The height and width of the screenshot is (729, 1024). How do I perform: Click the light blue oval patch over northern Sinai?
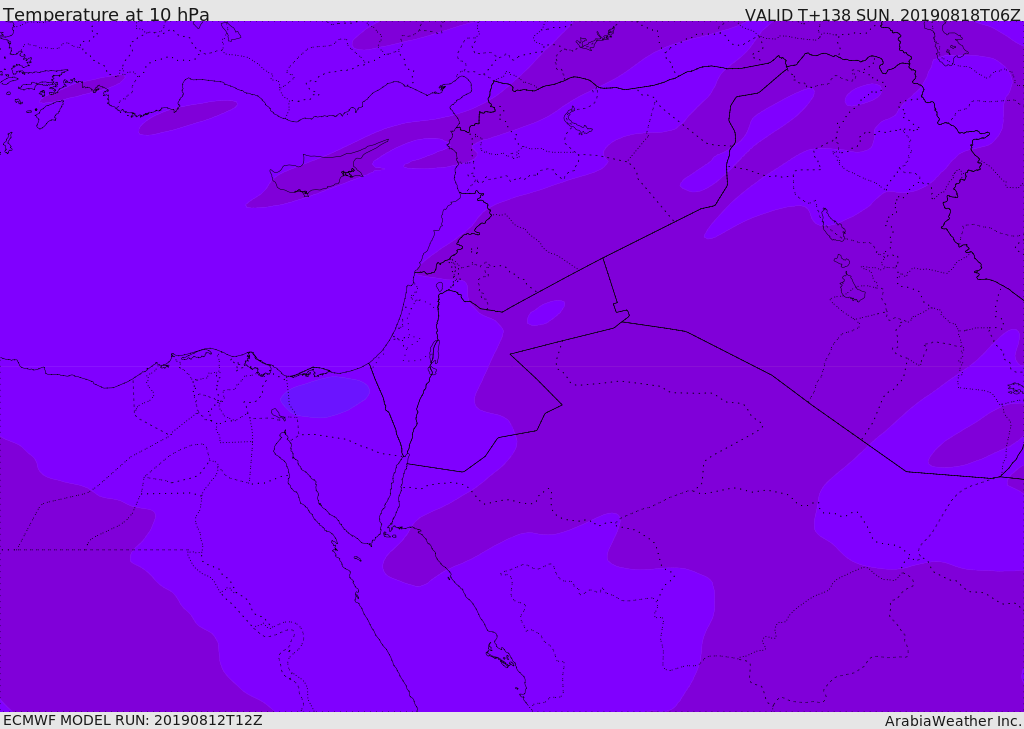click(x=325, y=397)
